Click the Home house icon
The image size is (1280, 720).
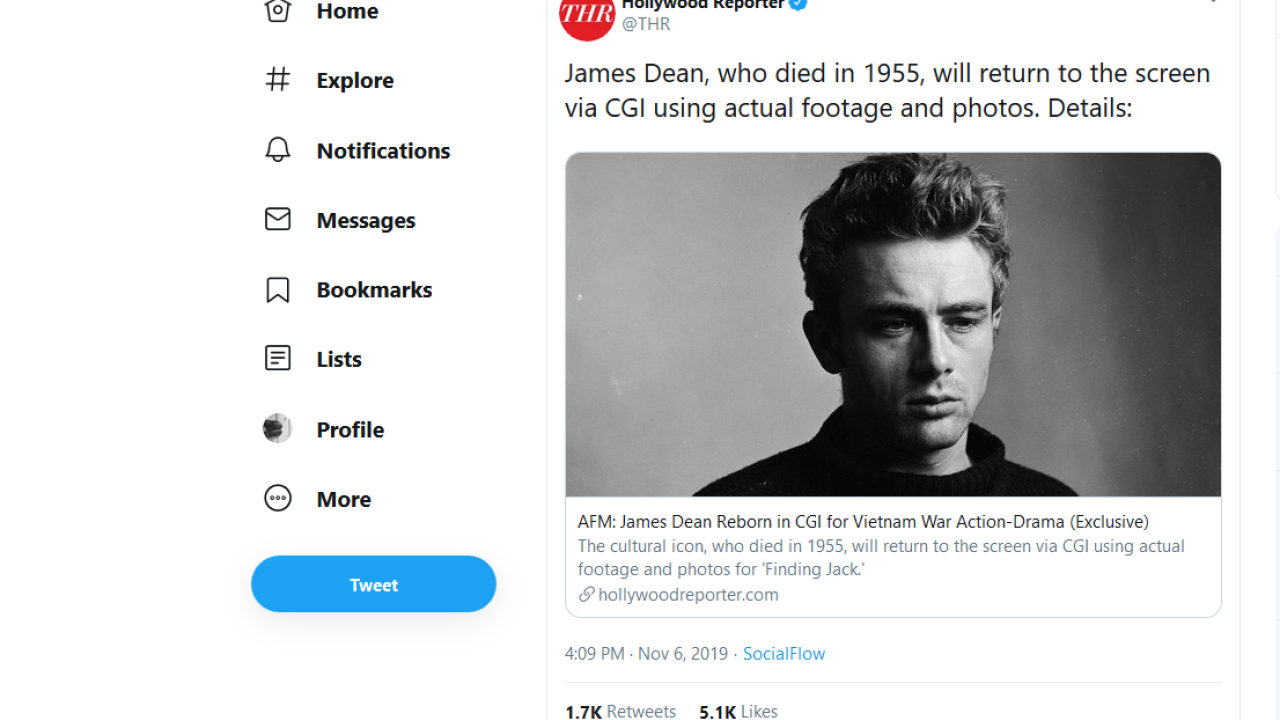(278, 10)
